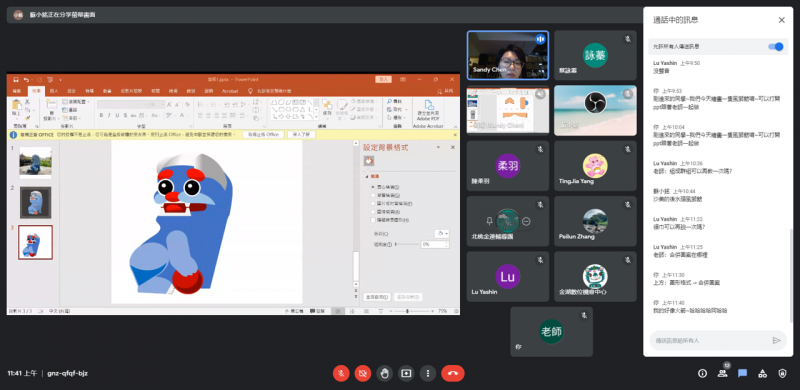
Task: Open the 投影片放映 Slide Show tab
Action: point(131,91)
